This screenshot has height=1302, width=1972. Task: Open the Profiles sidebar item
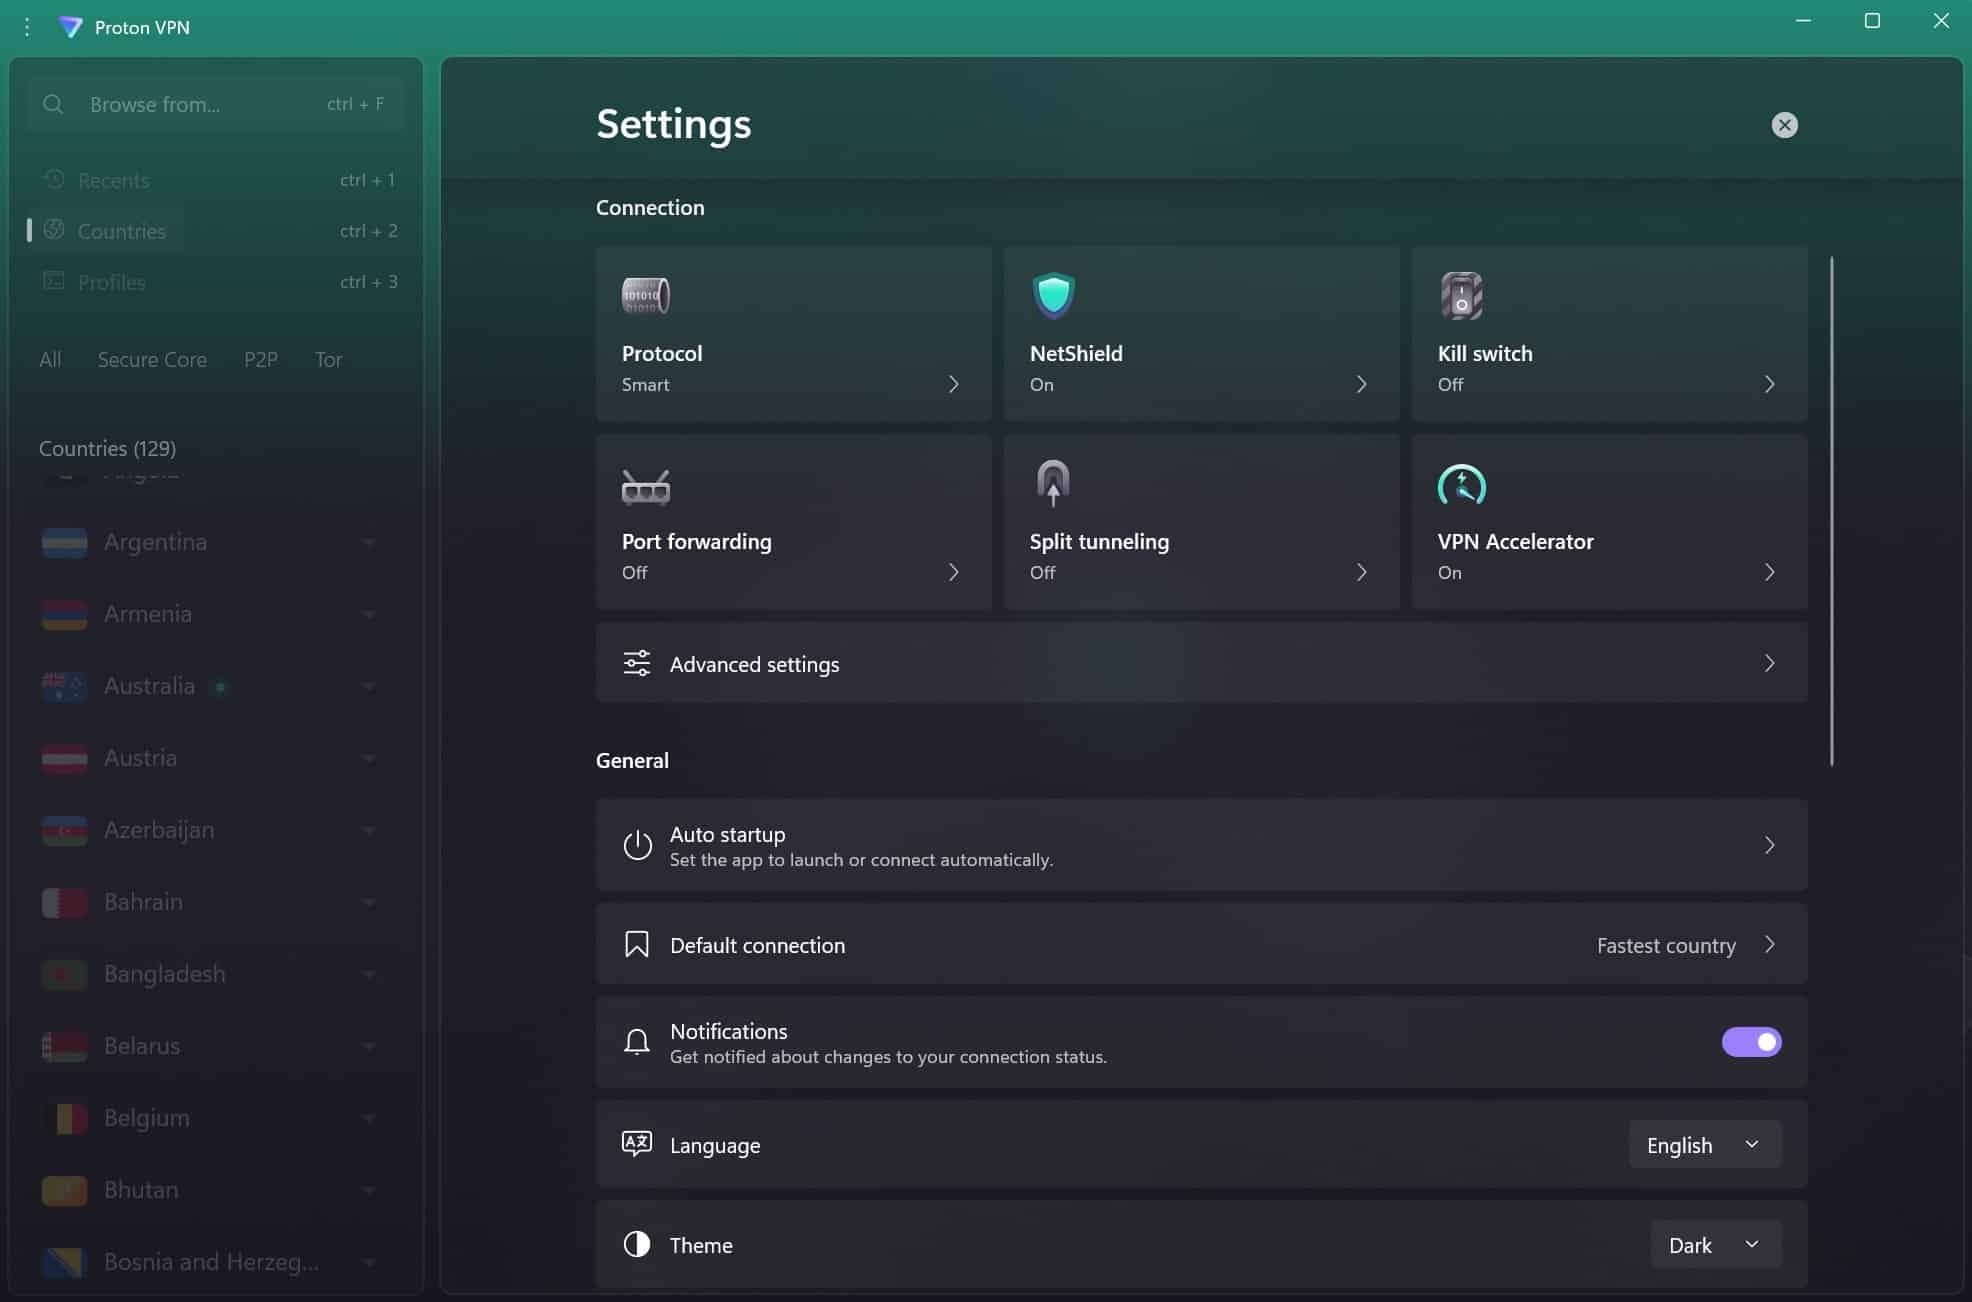tap(215, 281)
